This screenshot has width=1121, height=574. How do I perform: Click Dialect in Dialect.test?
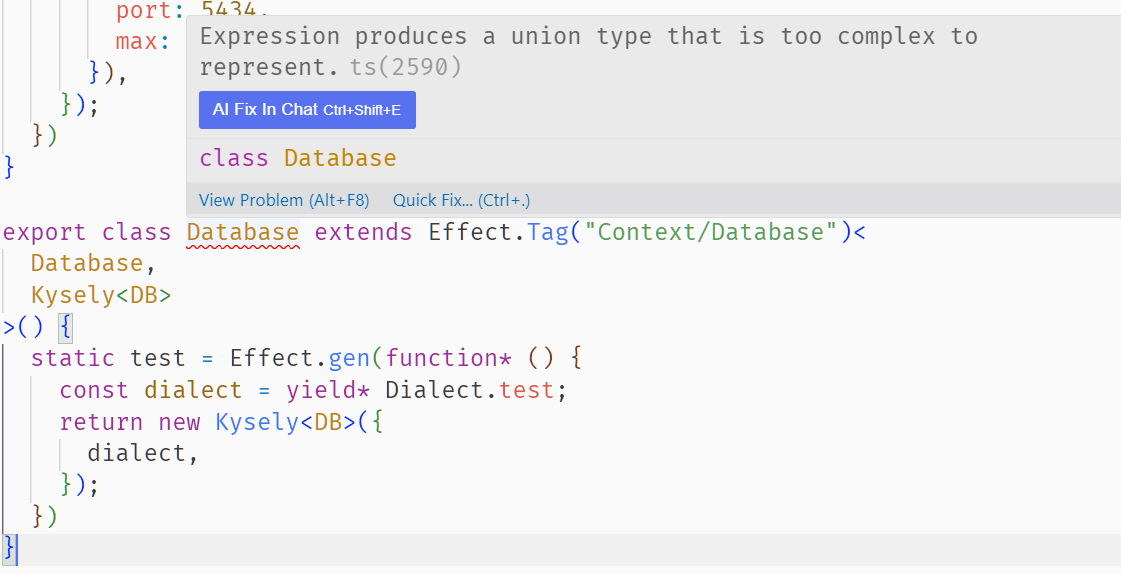[x=434, y=390]
